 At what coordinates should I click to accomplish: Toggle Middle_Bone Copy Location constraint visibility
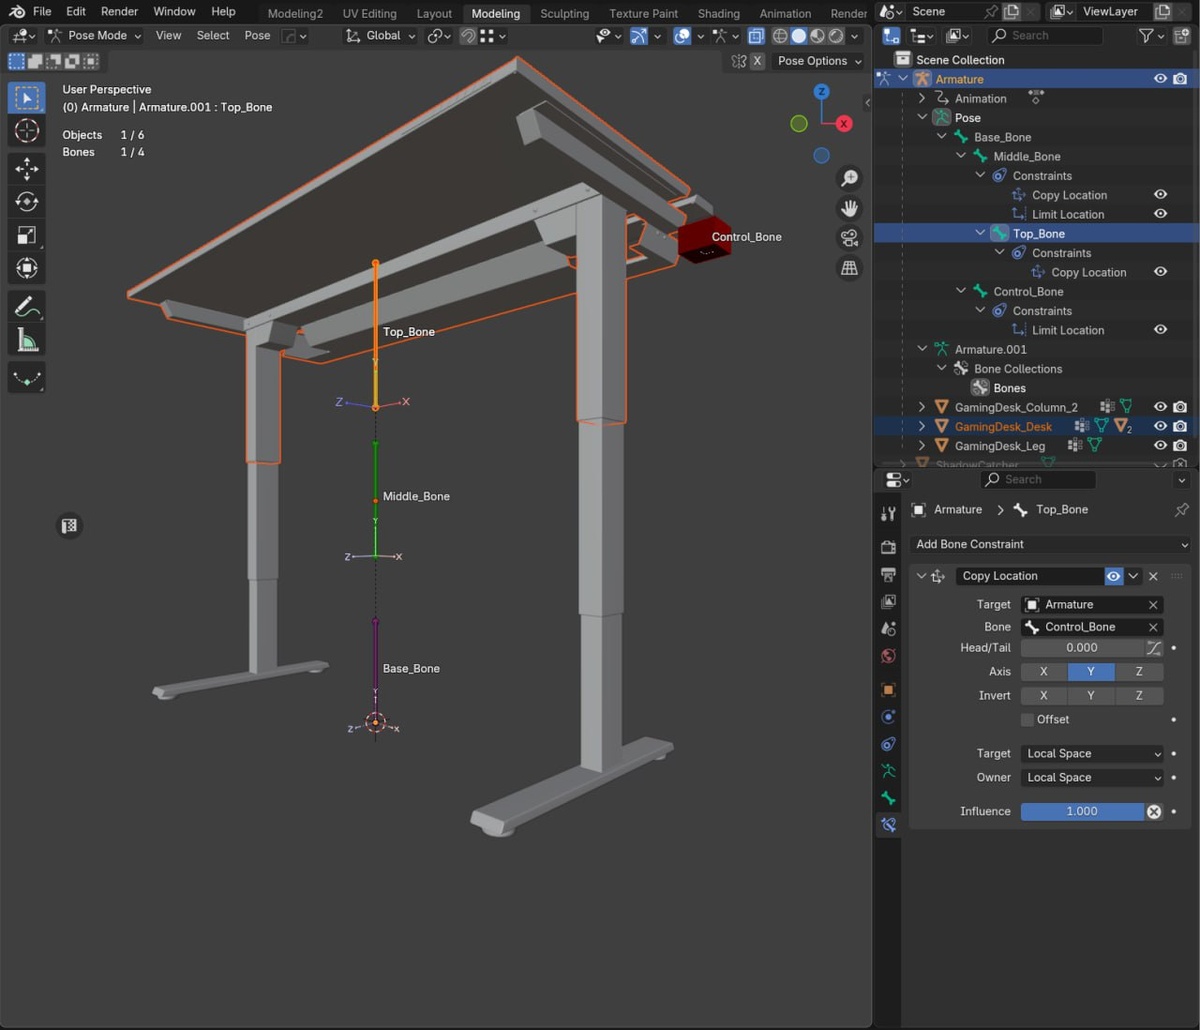point(1160,195)
